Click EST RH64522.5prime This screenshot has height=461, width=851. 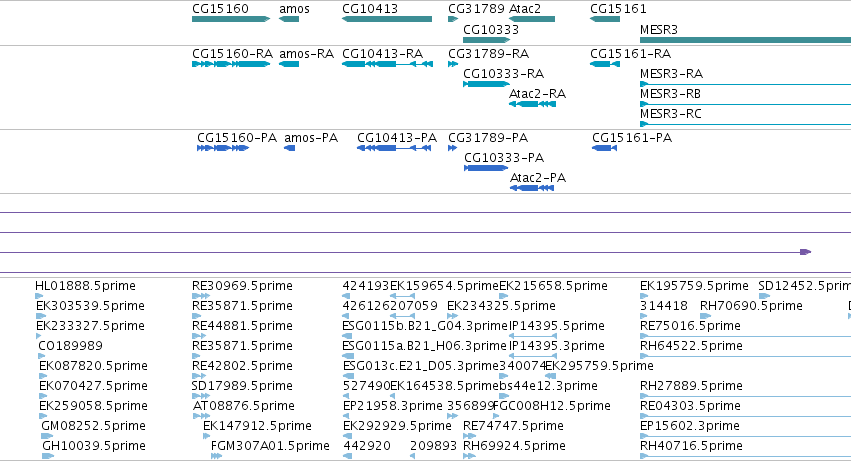[691, 346]
